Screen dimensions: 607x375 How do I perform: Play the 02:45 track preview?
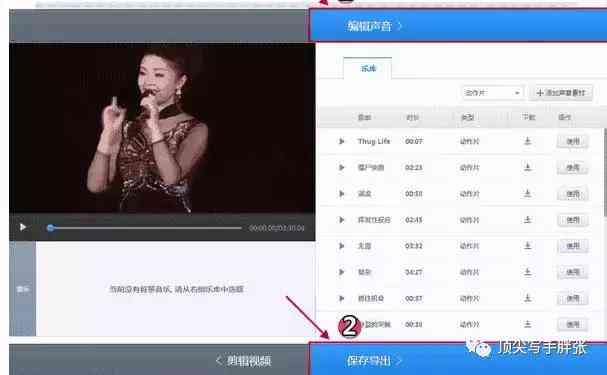pyautogui.click(x=341, y=220)
